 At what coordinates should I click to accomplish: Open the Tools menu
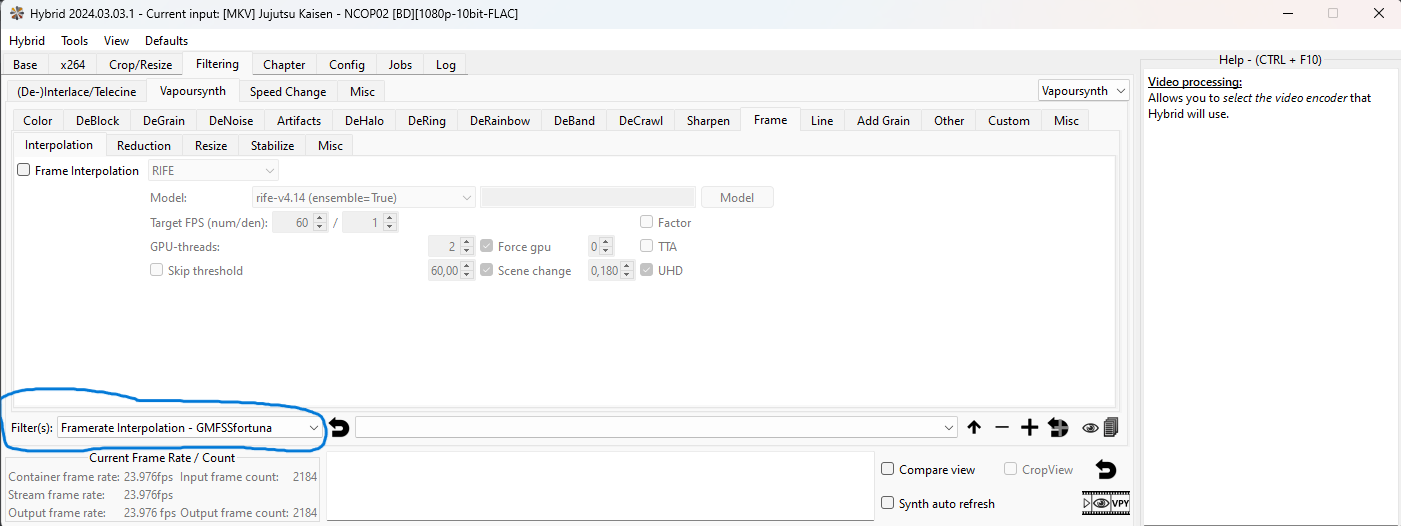[75, 41]
